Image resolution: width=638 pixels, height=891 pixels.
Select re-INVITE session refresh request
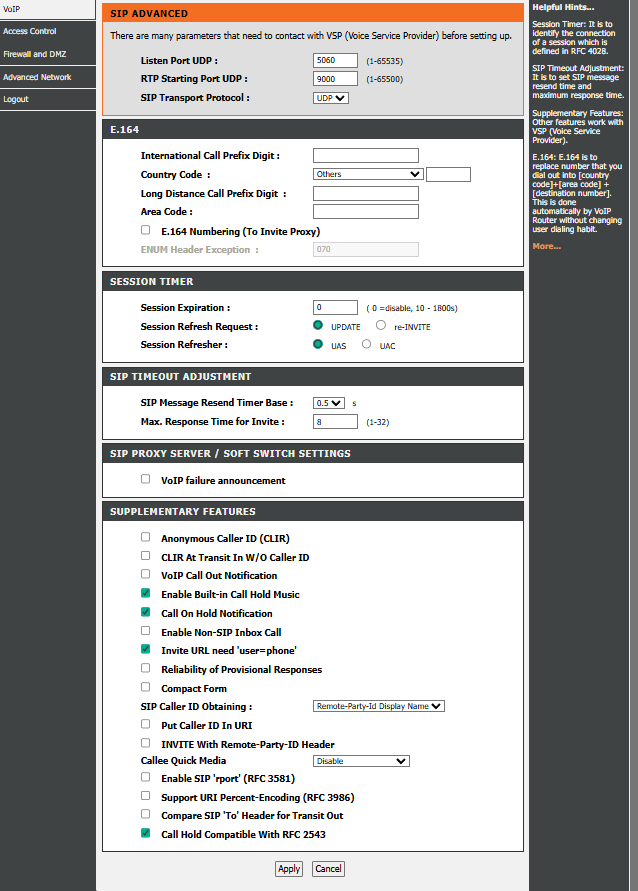click(x=381, y=326)
